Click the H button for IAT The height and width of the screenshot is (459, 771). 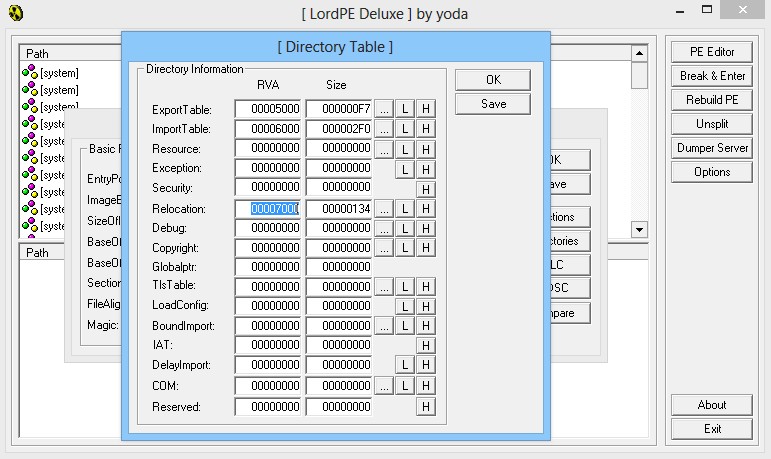(426, 345)
